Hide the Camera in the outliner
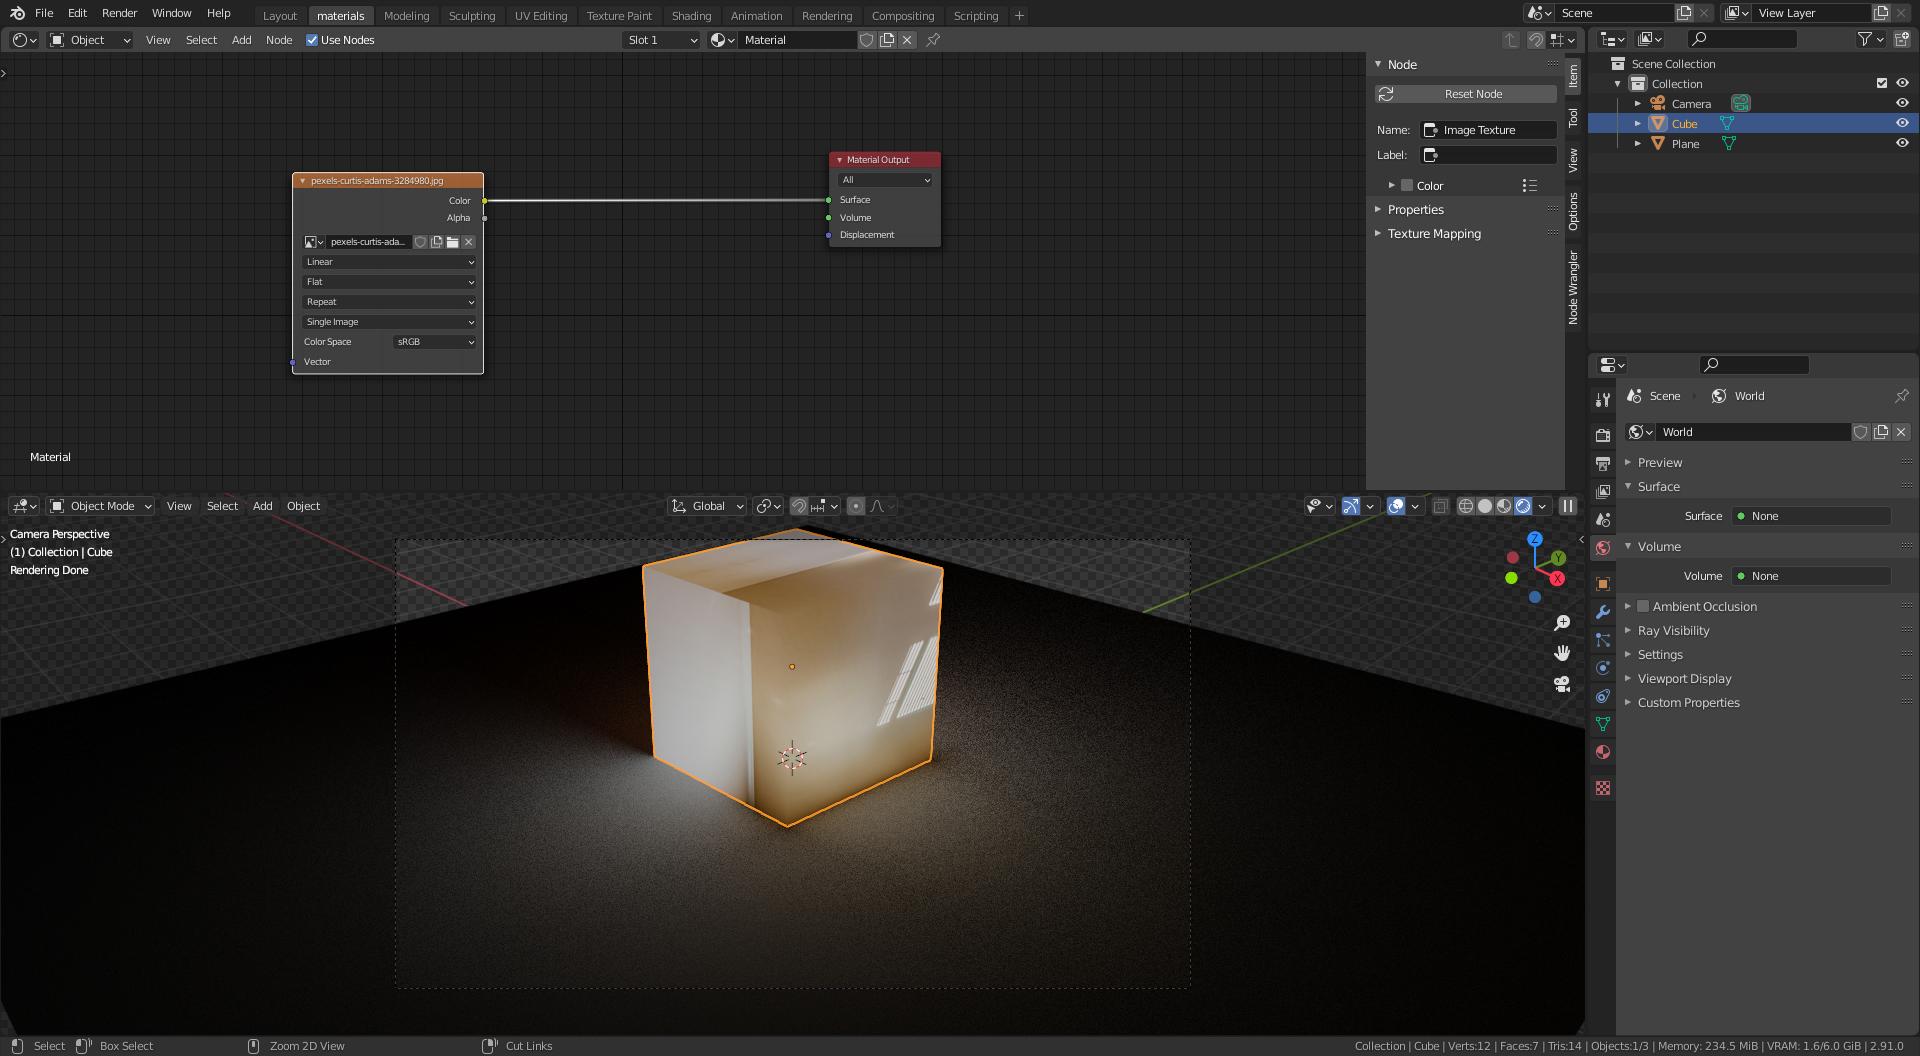This screenshot has height=1056, width=1920. pos(1902,103)
